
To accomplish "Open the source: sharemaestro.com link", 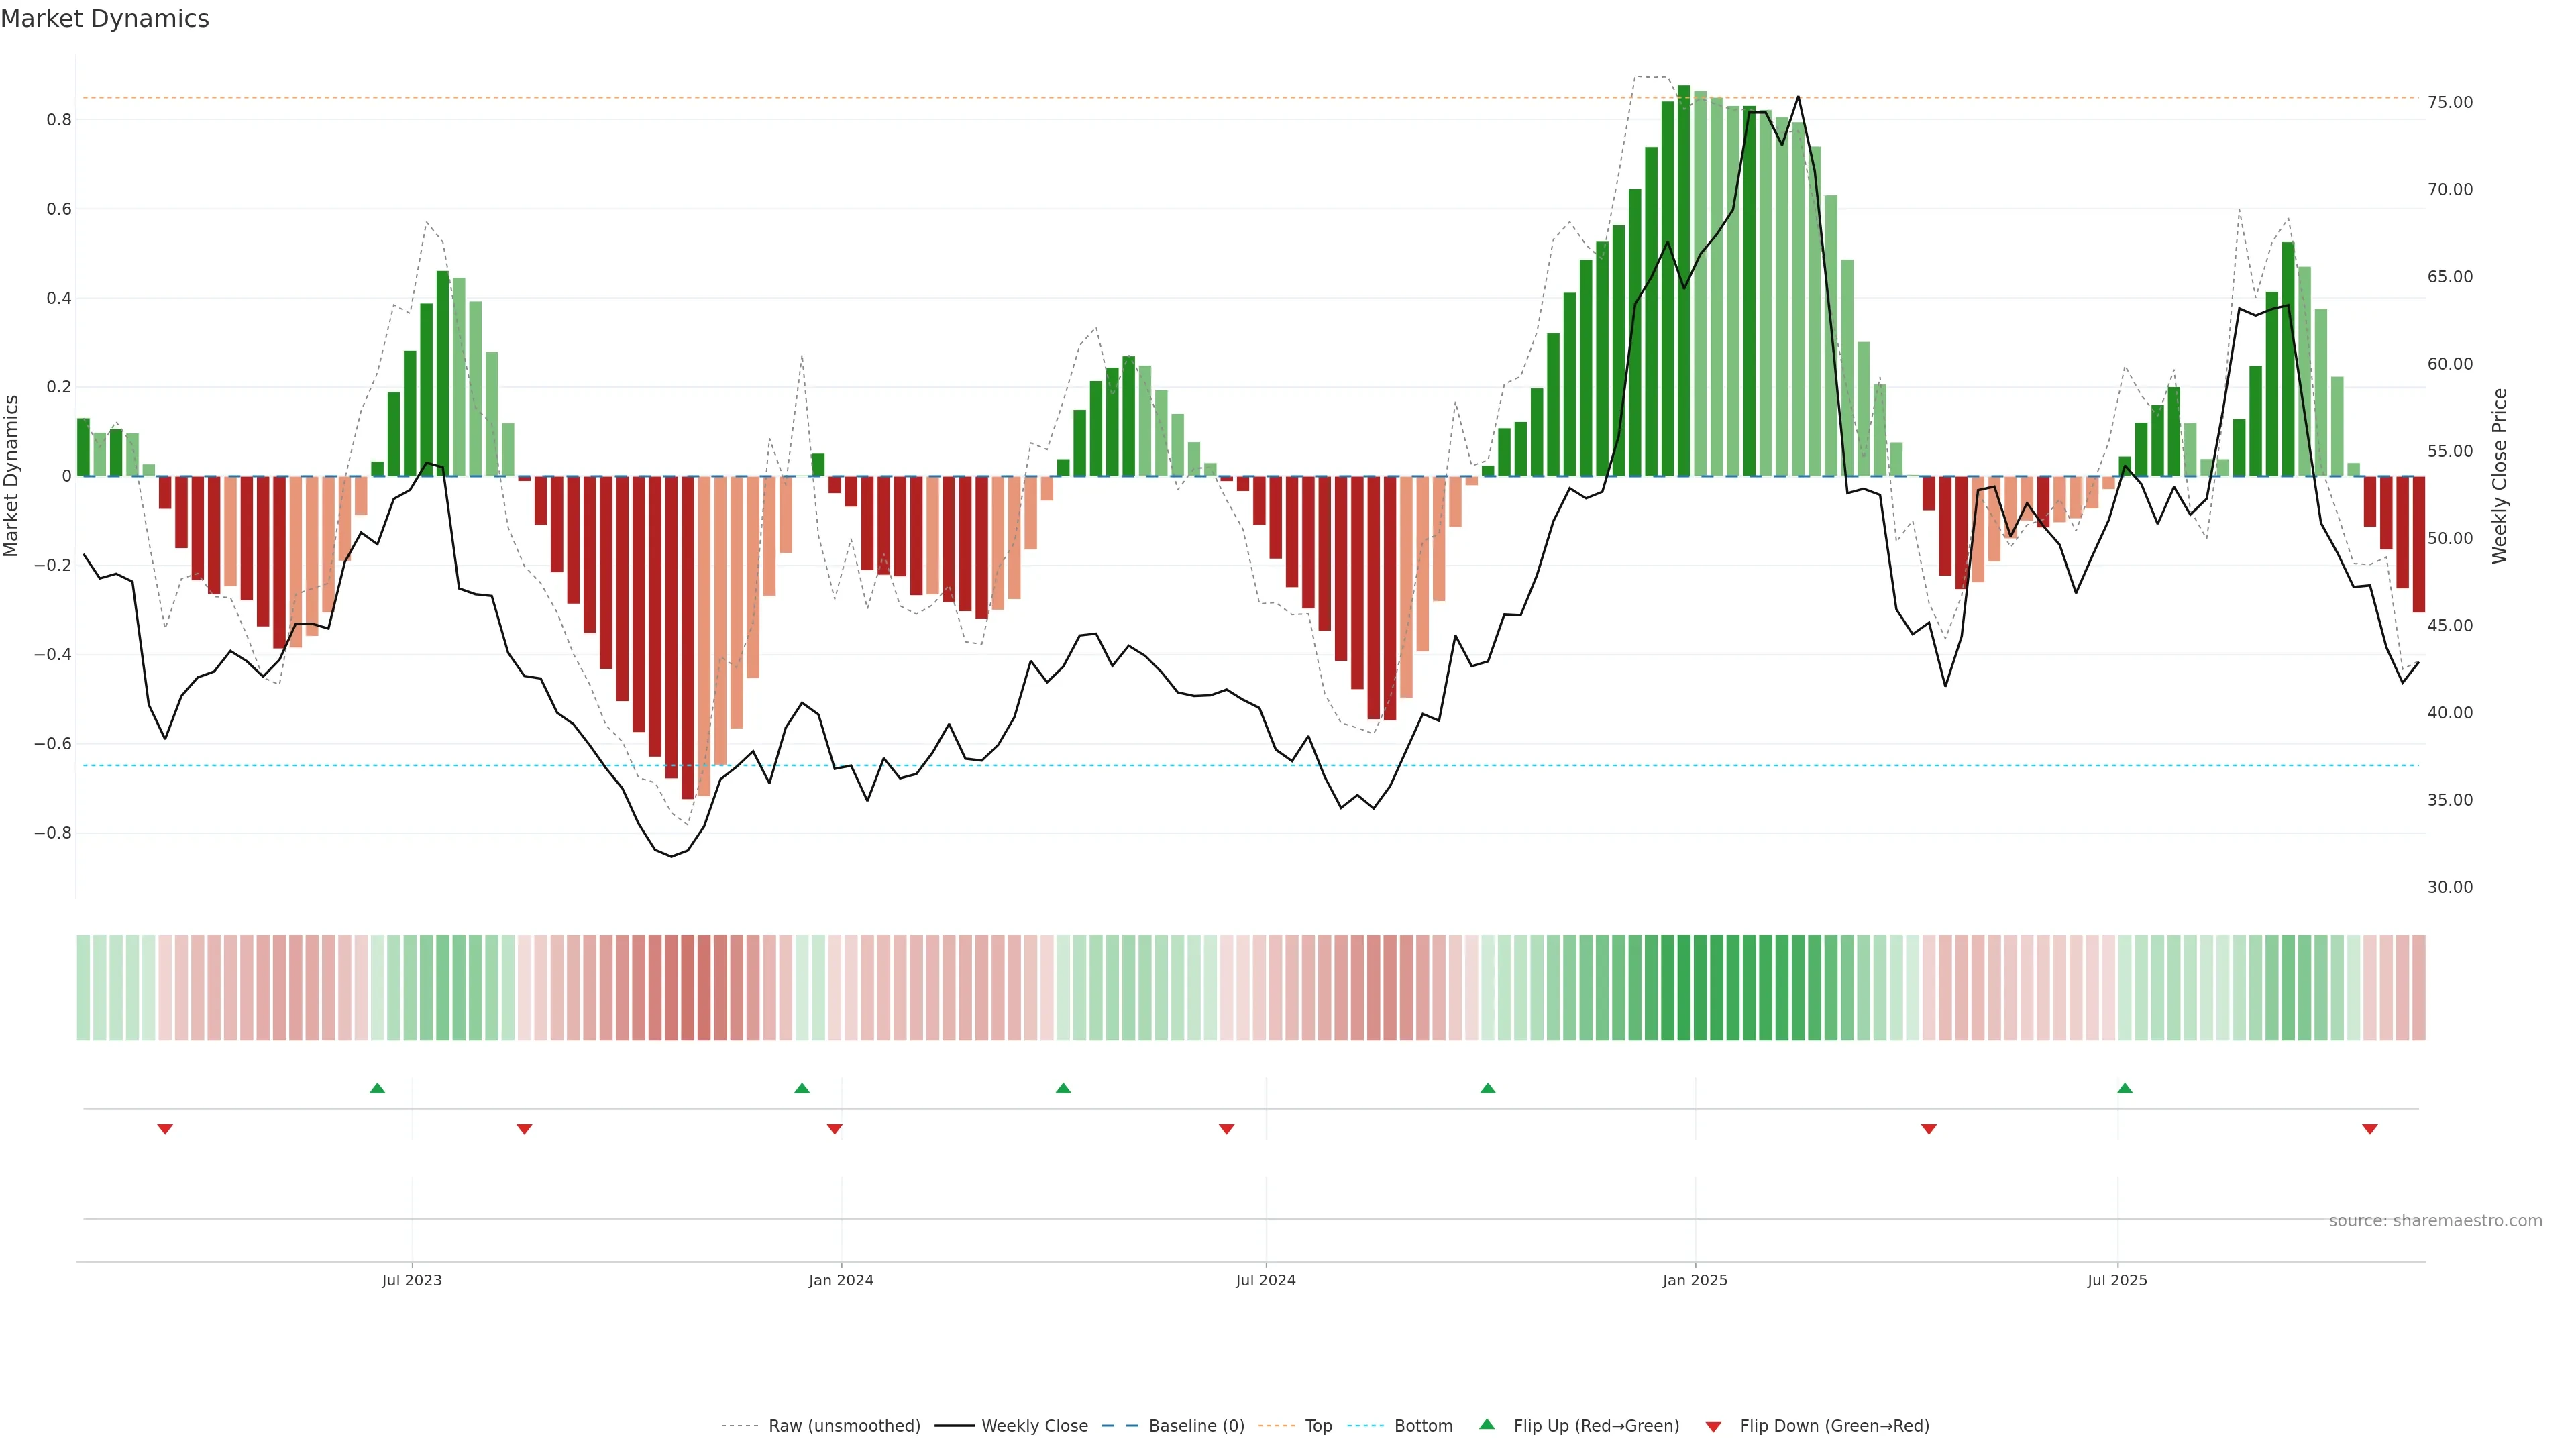I will point(2435,1220).
